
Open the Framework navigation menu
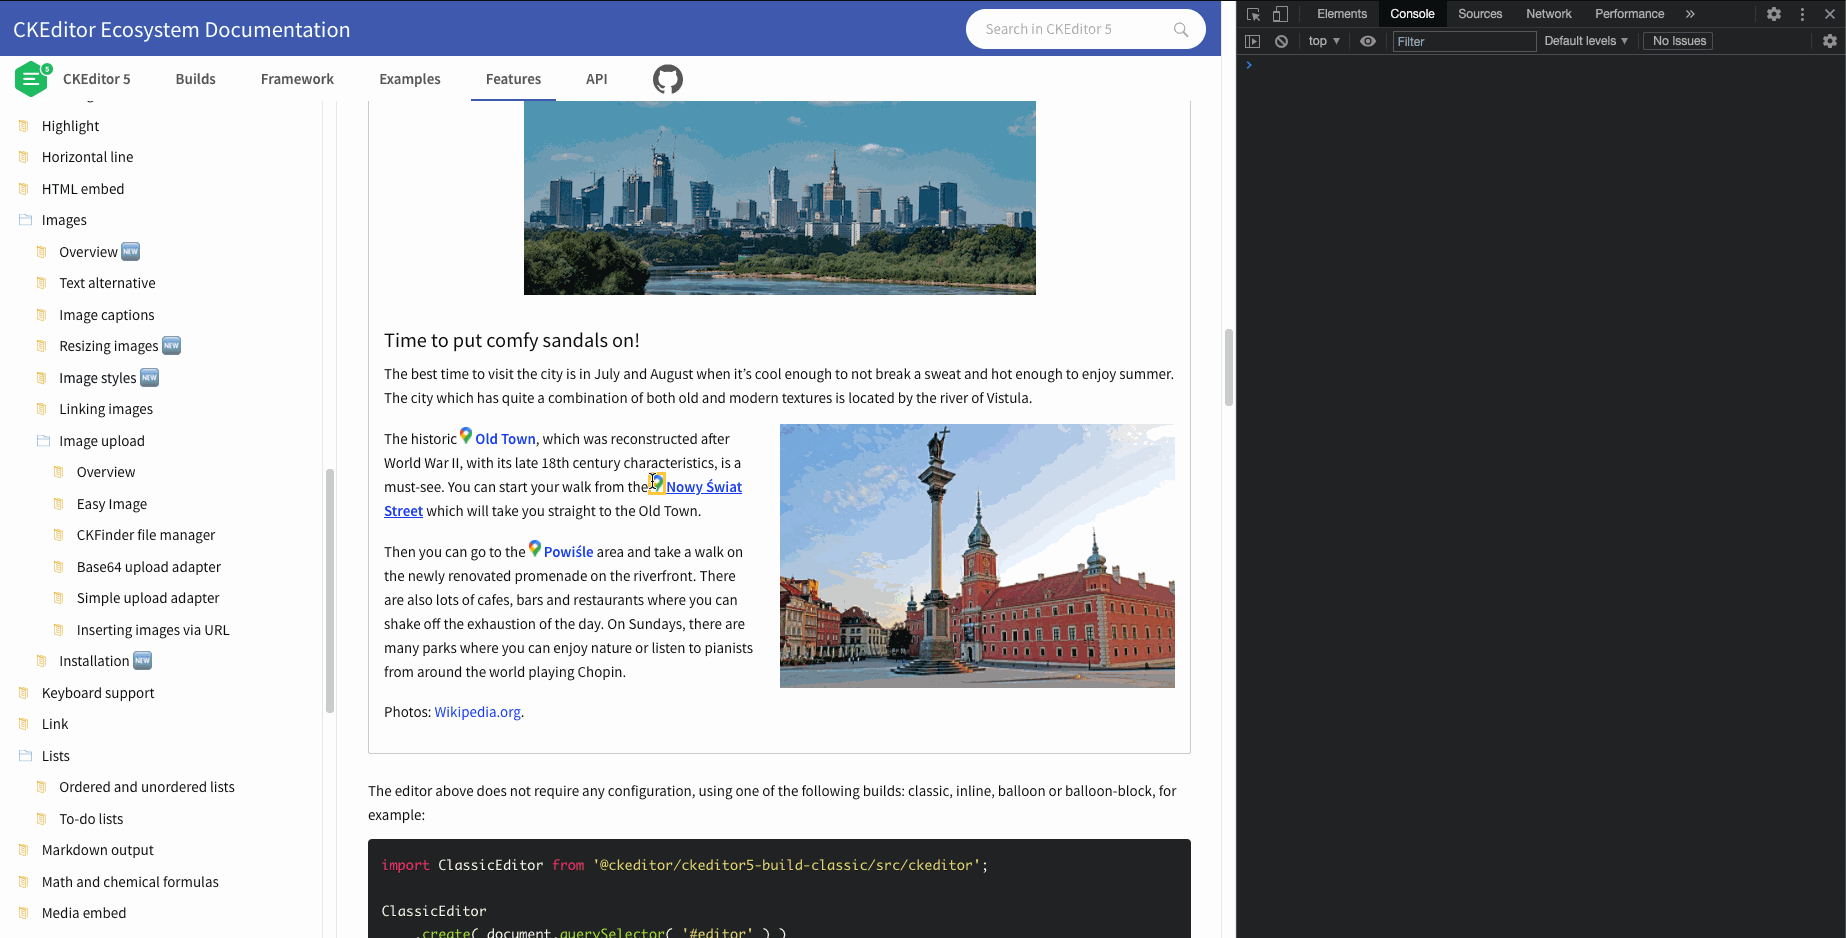(x=297, y=79)
